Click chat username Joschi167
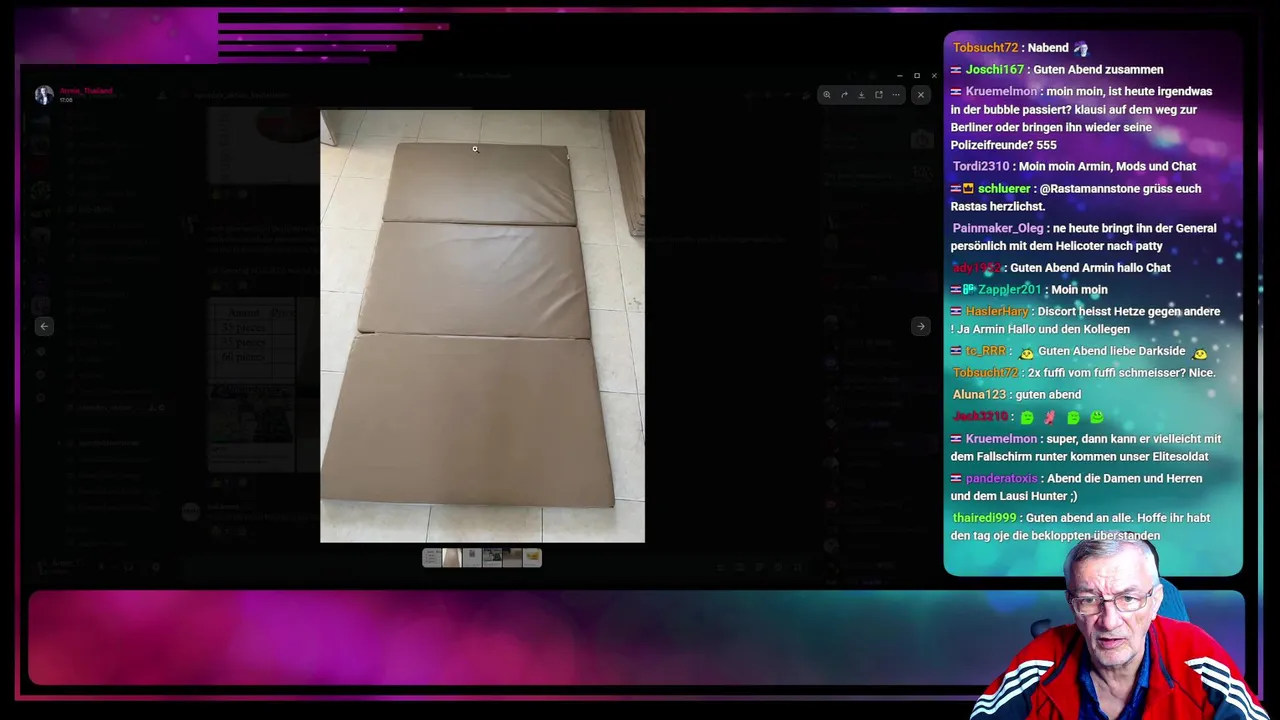 coord(995,70)
